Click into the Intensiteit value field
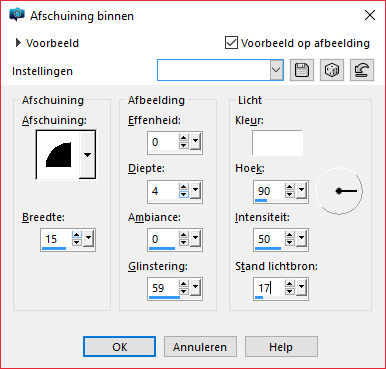Screen dimensions: 386x369 [269, 239]
